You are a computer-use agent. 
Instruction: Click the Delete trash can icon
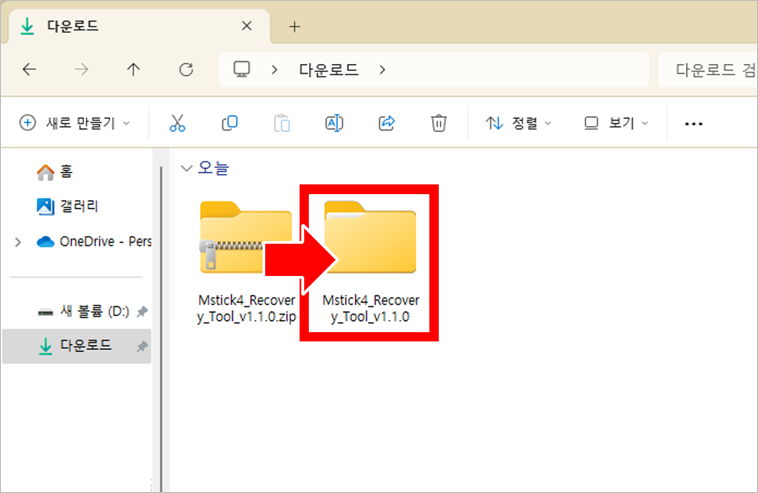point(438,123)
